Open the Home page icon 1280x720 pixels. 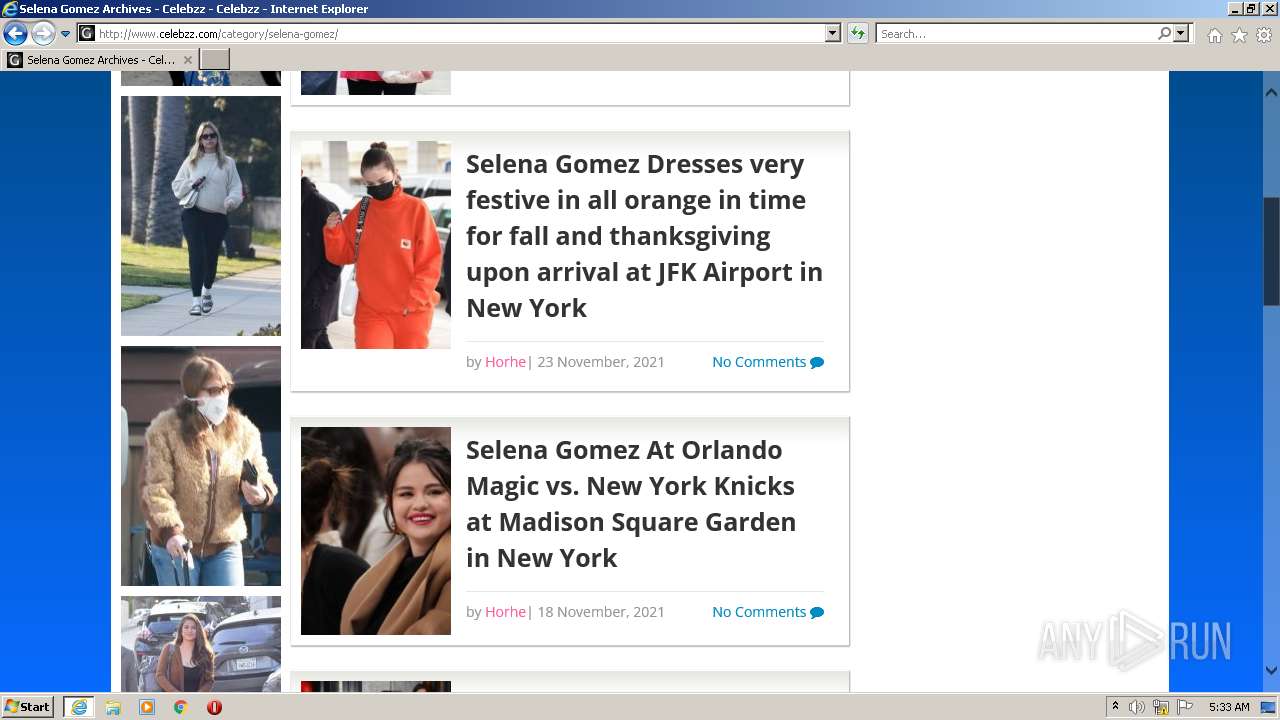pos(1214,35)
